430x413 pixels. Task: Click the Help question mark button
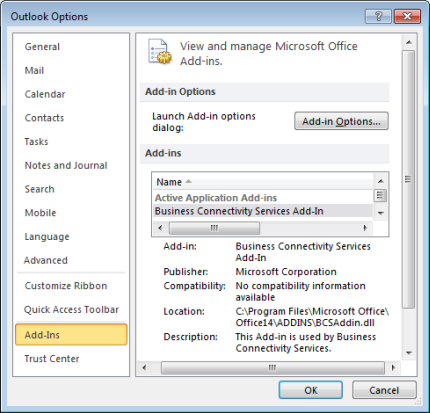(x=378, y=16)
